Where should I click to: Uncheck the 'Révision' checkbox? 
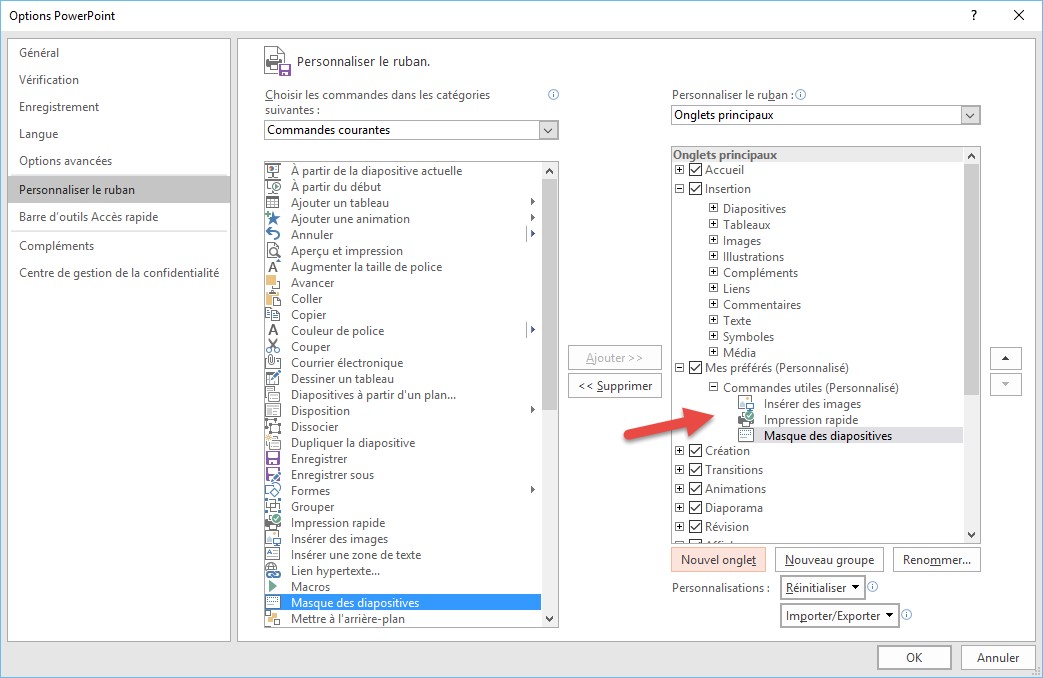pyautogui.click(x=696, y=526)
